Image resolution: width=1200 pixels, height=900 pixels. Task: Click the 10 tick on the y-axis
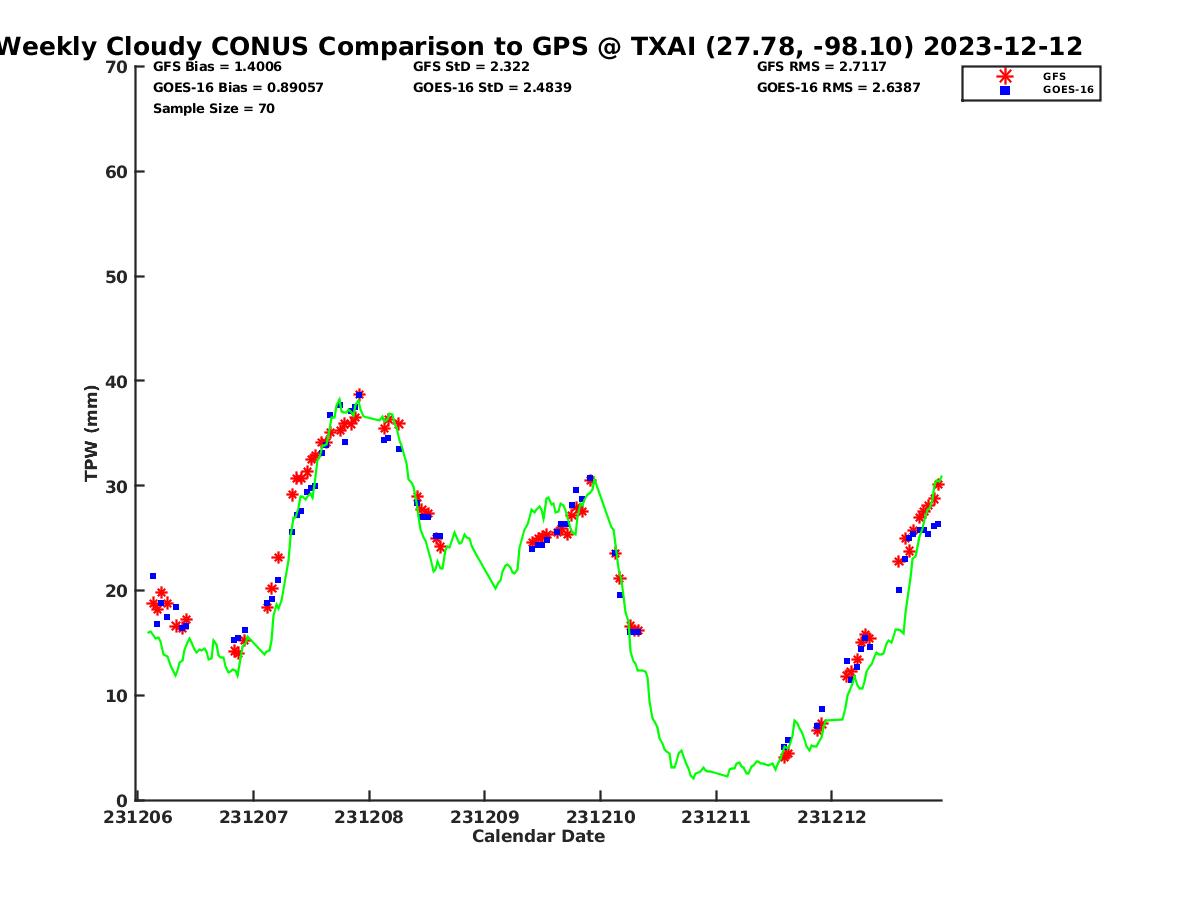click(117, 696)
